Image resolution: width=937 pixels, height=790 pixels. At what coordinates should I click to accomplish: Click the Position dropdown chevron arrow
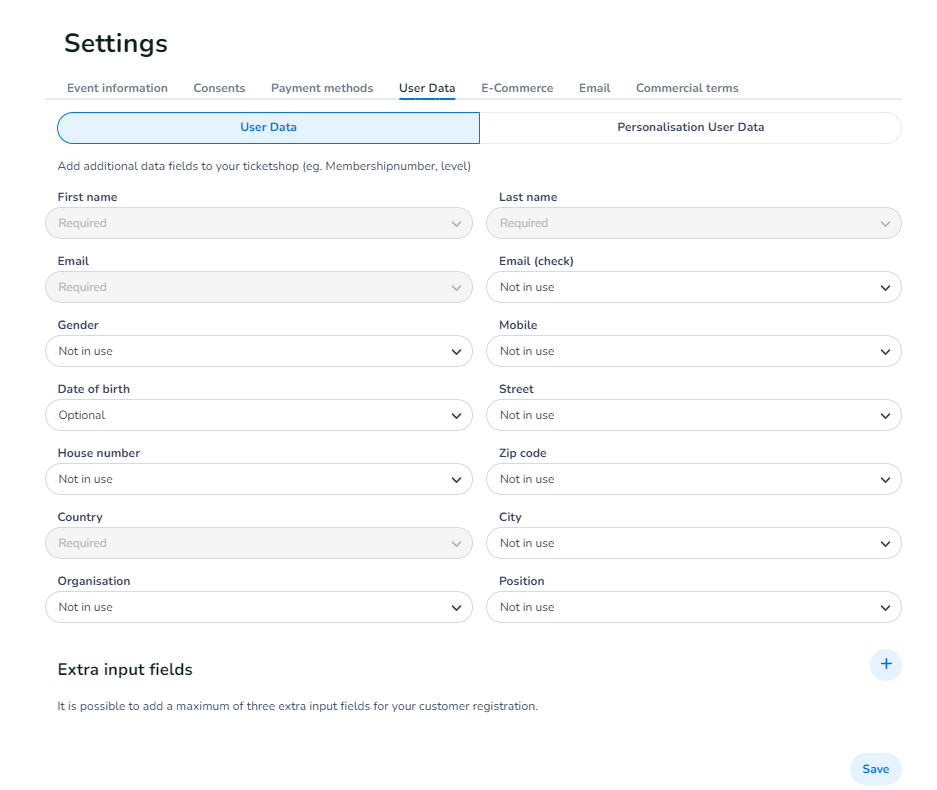tap(885, 608)
